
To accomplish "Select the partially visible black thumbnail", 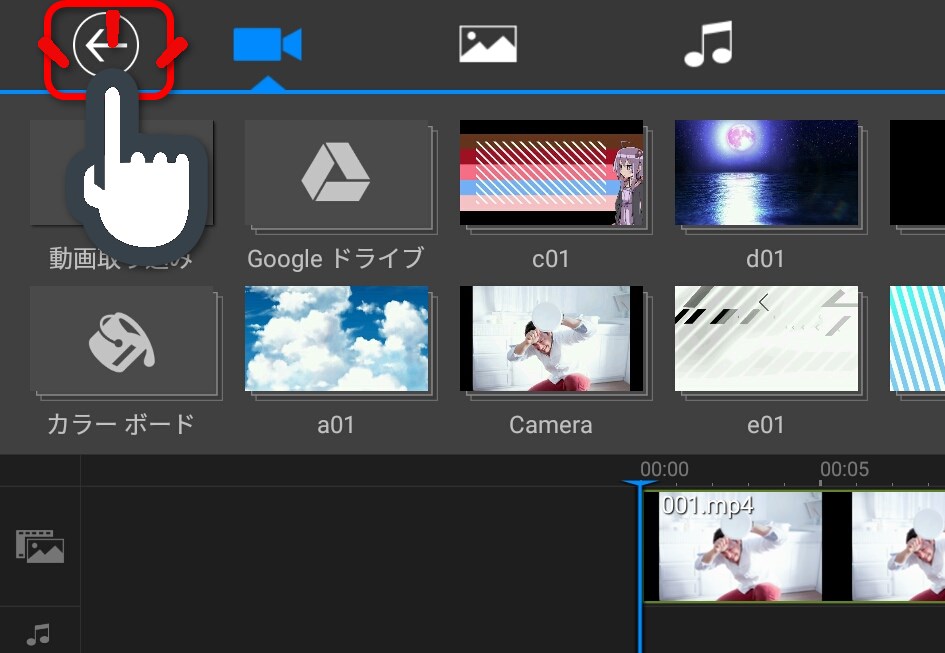I will pyautogui.click(x=918, y=173).
